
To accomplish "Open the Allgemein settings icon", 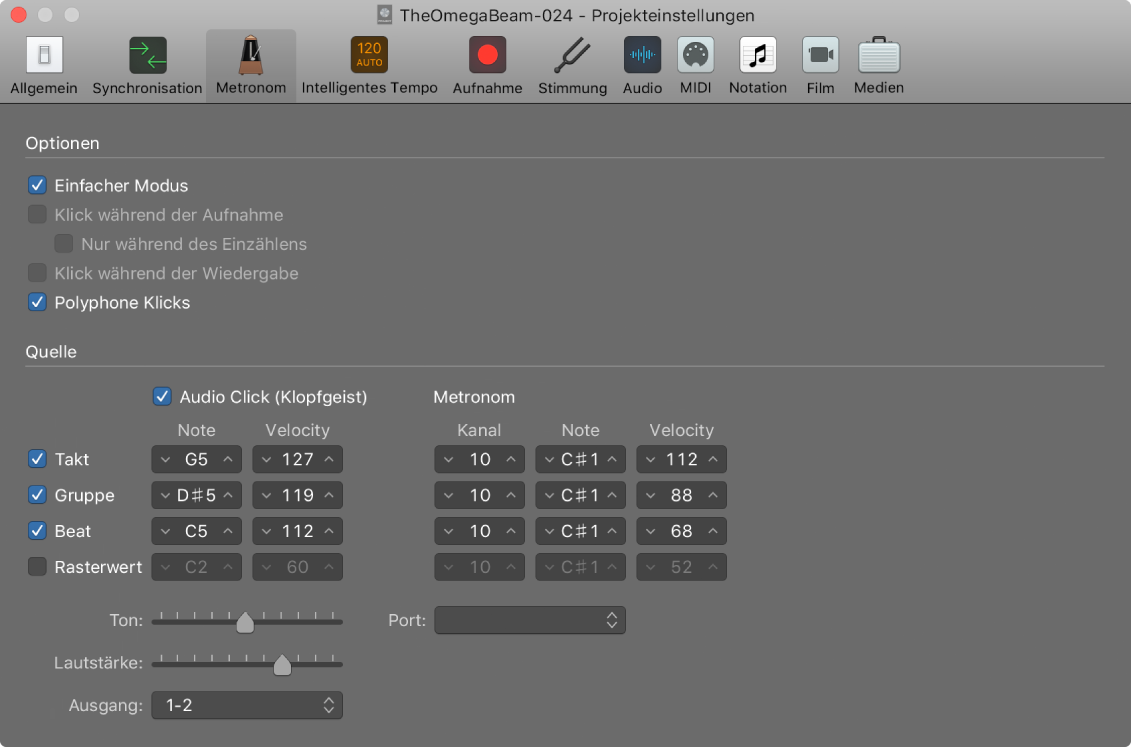I will pyautogui.click(x=44, y=55).
